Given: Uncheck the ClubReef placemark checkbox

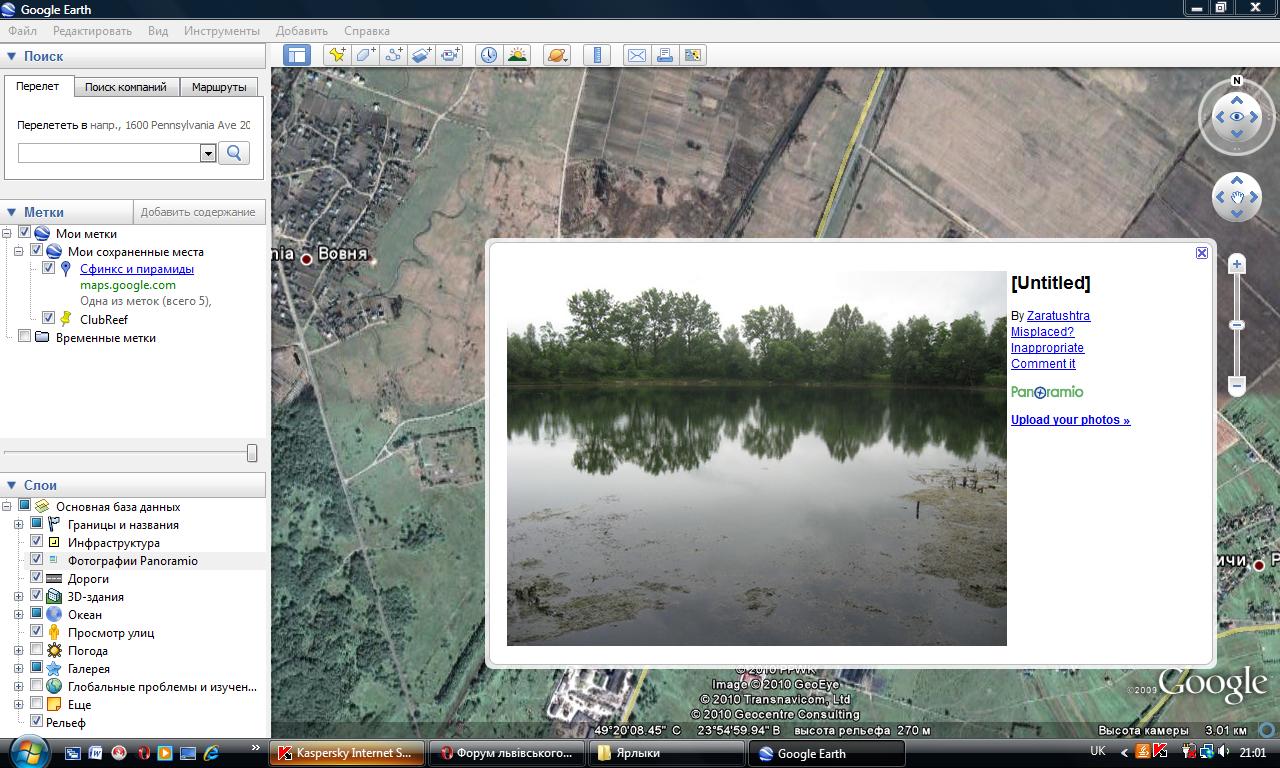Looking at the screenshot, I should coord(48,318).
